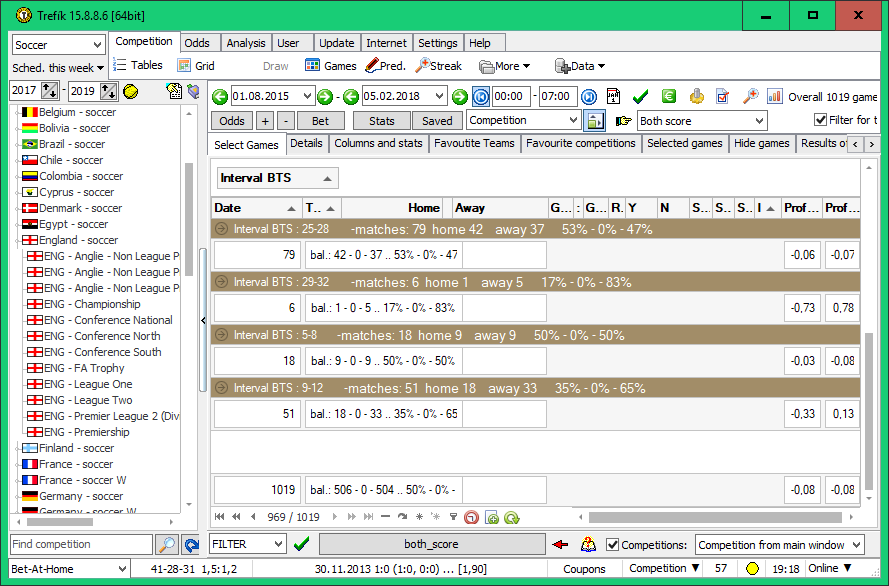Click the green checkmark in the date toolbar
889x586 pixels.
point(641,97)
